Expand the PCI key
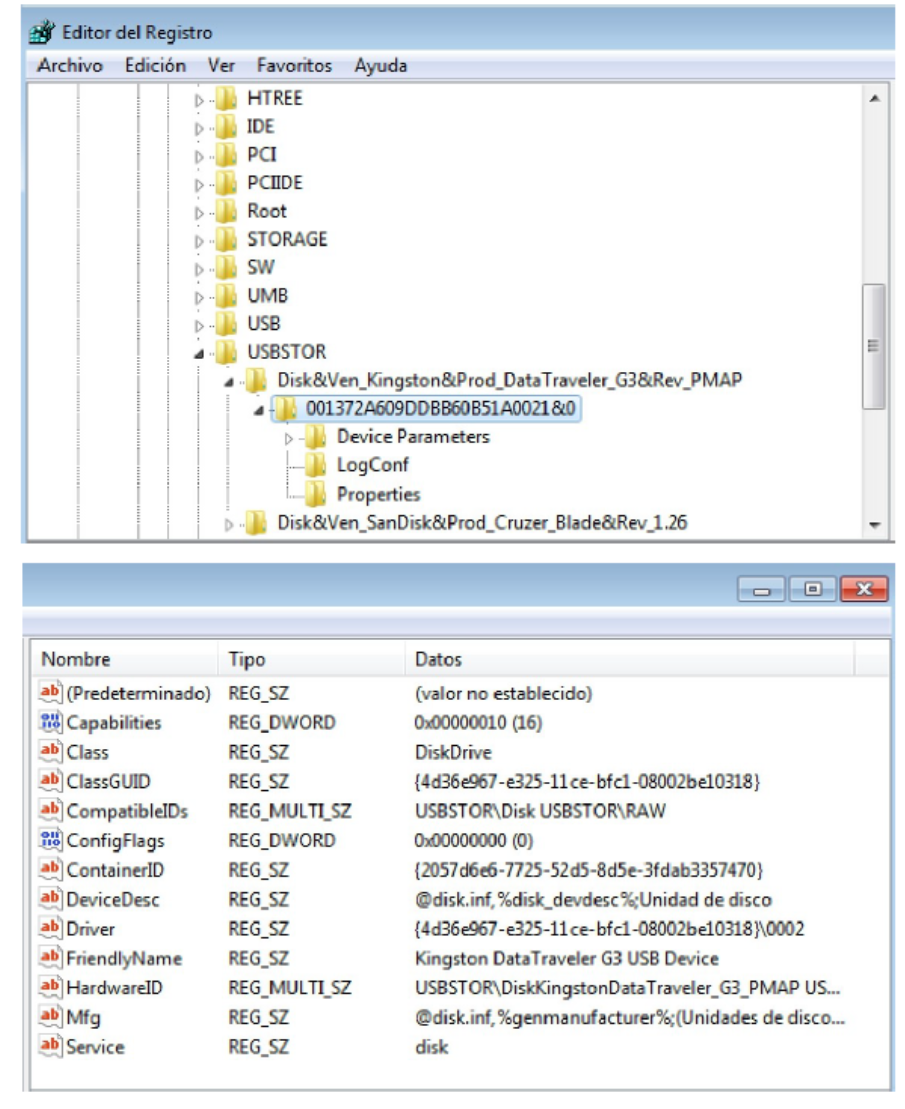The image size is (905, 1109). point(199,156)
